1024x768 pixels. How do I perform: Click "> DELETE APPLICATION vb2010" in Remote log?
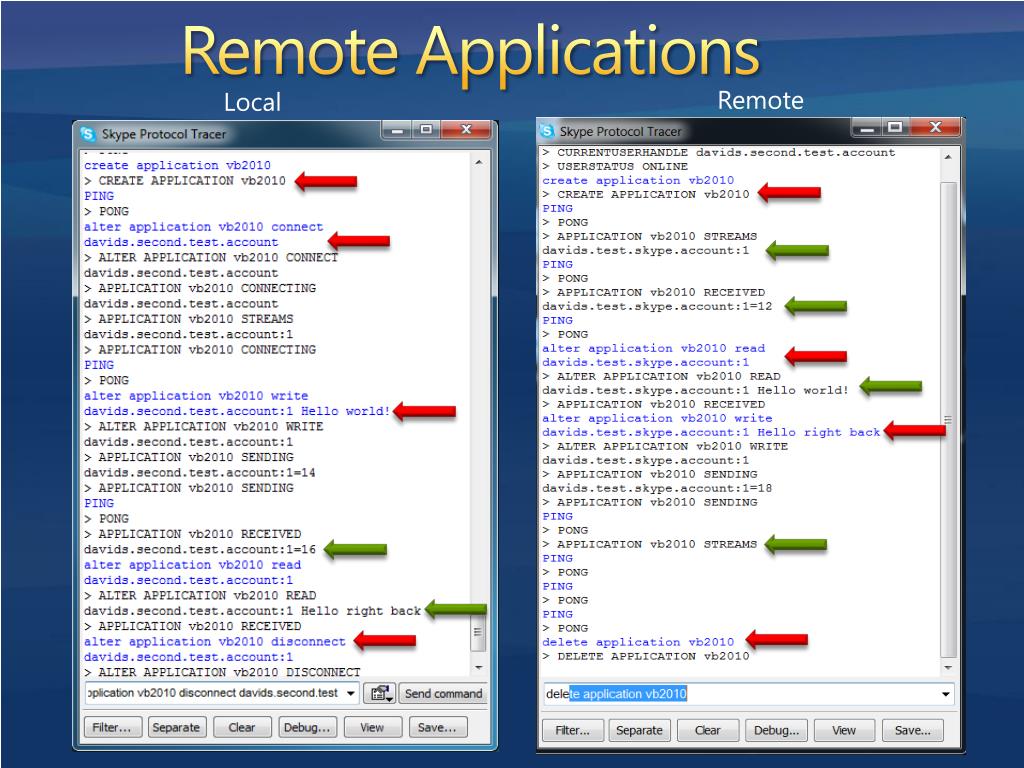pyautogui.click(x=646, y=656)
